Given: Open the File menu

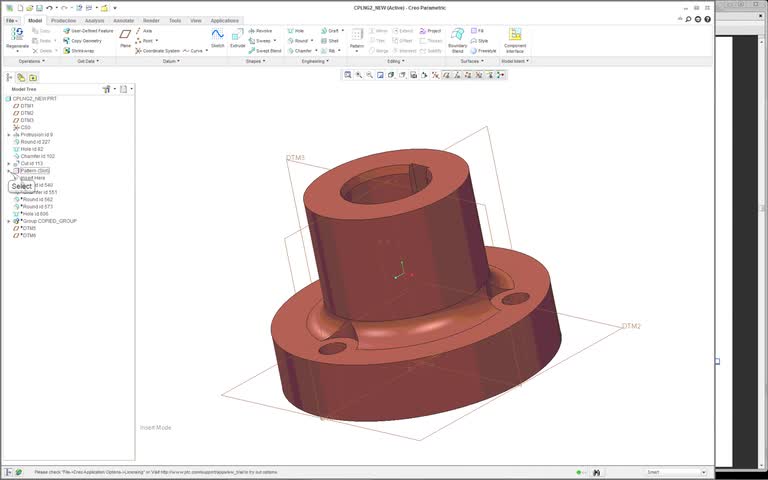Looking at the screenshot, I should 12,21.
